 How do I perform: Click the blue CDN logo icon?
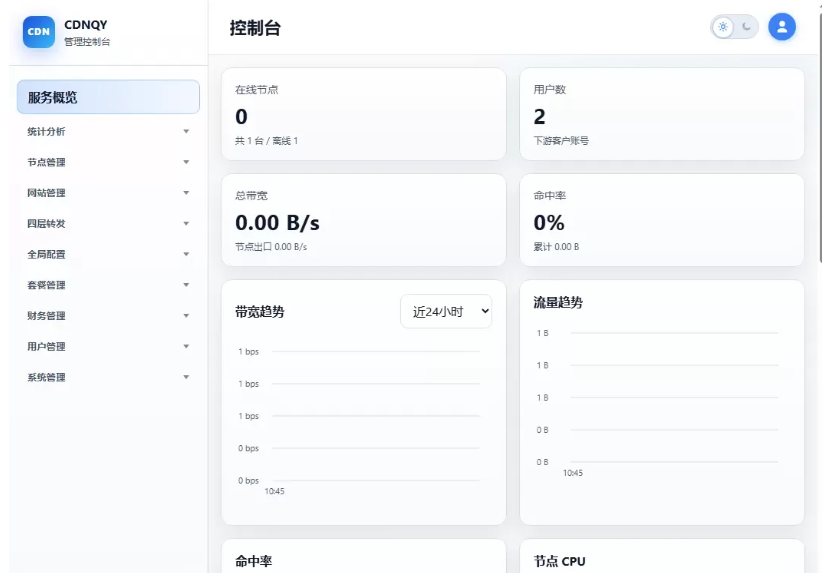(x=39, y=31)
